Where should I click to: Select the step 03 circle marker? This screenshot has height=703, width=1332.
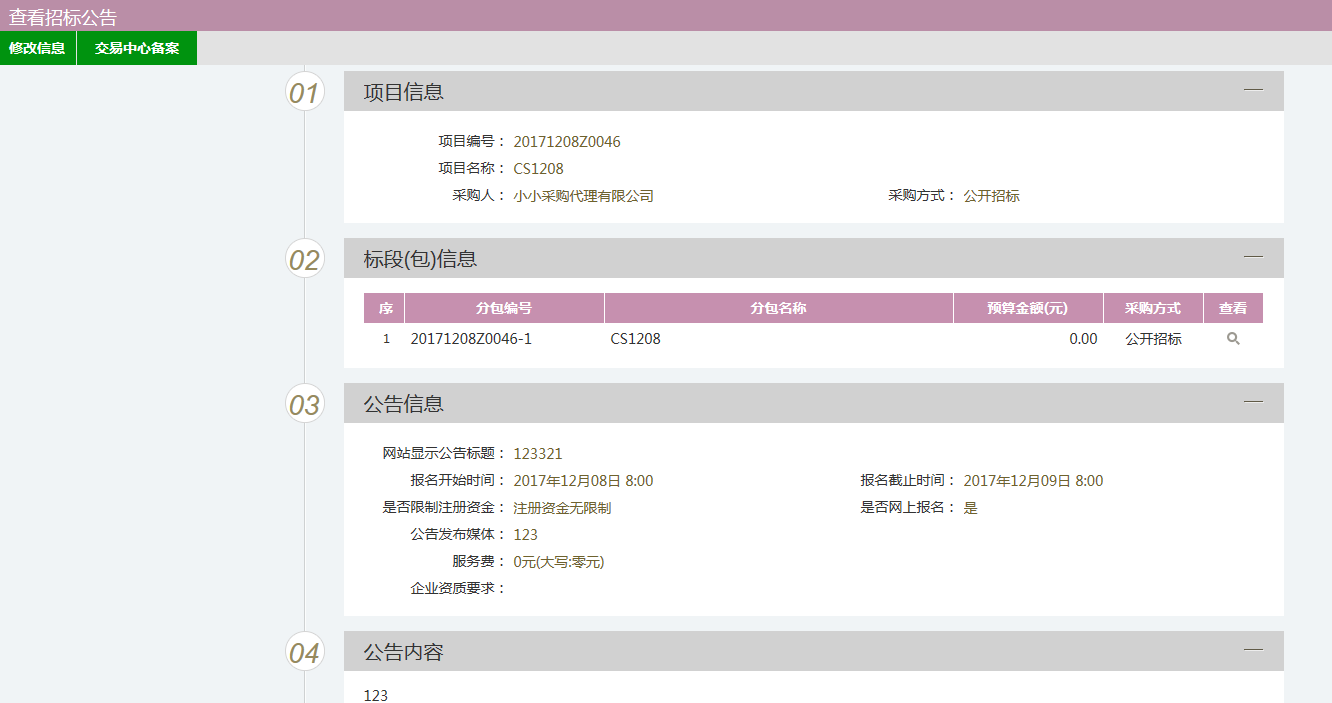point(304,405)
